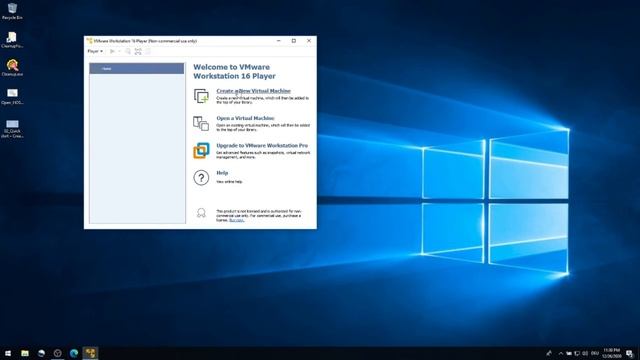Select the Open desktop shortcut icon
This screenshot has width=640, height=360.
click(x=12, y=97)
